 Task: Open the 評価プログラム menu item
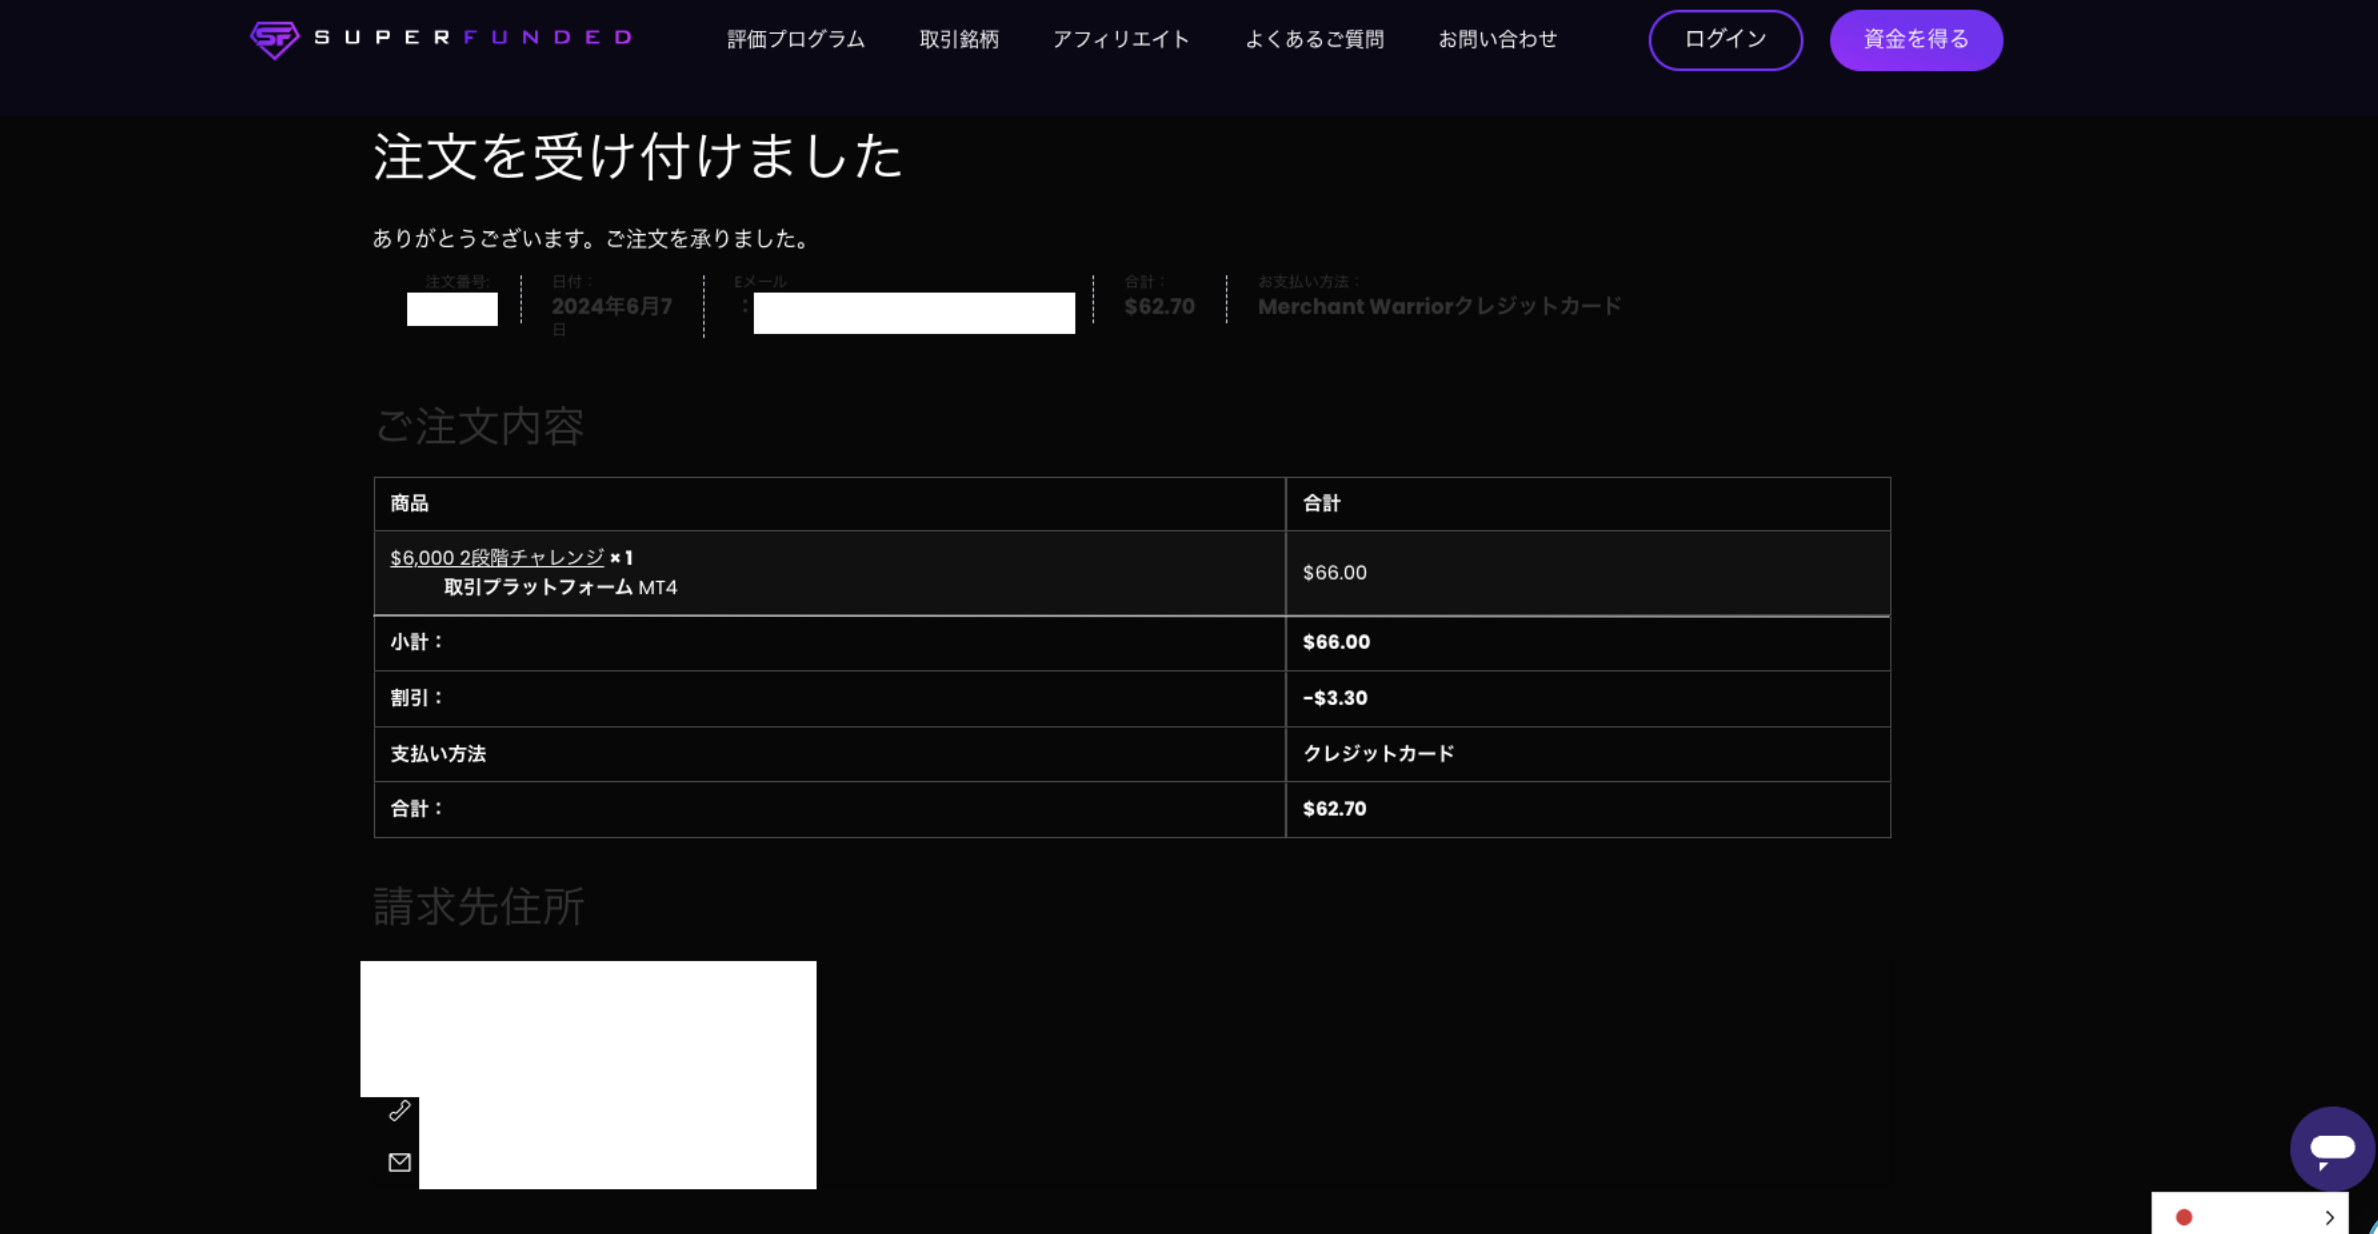795,40
